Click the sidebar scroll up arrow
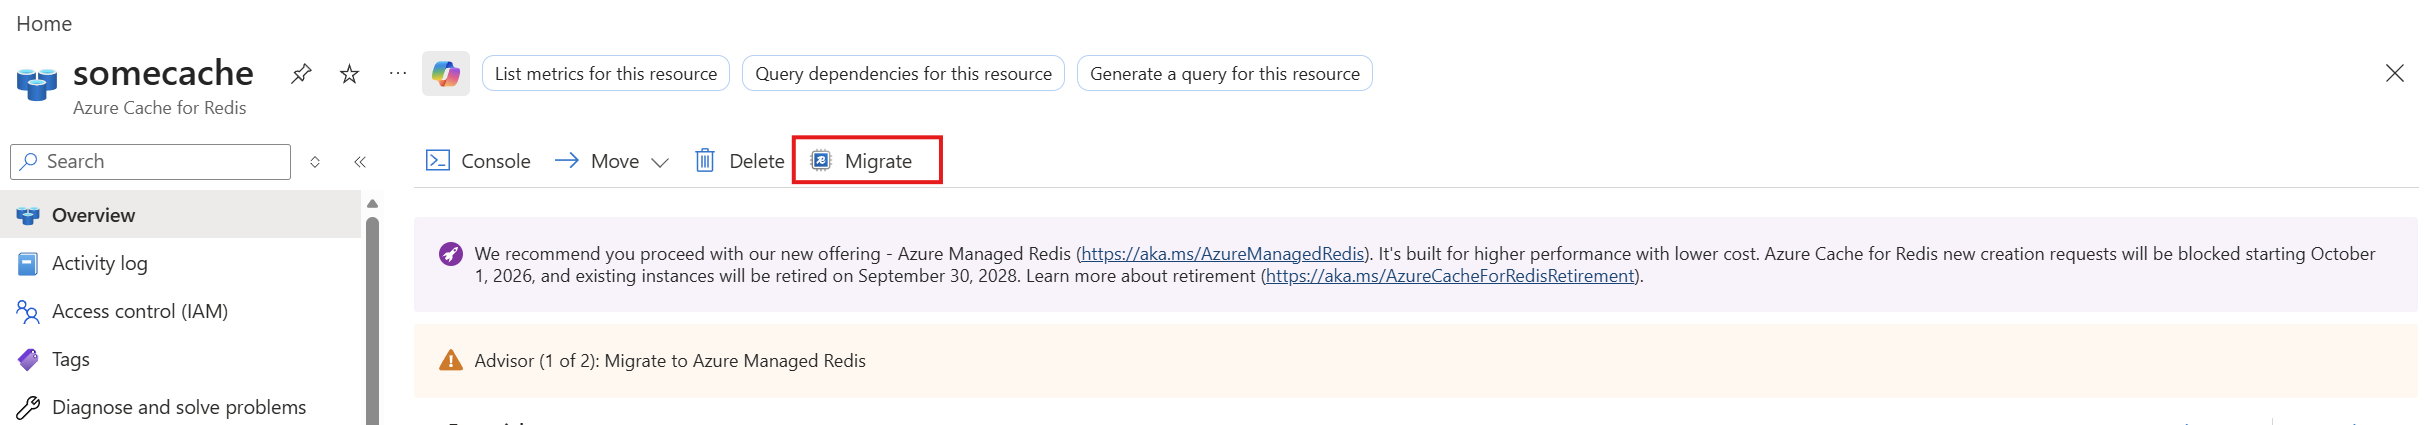The height and width of the screenshot is (425, 2424). pos(372,204)
